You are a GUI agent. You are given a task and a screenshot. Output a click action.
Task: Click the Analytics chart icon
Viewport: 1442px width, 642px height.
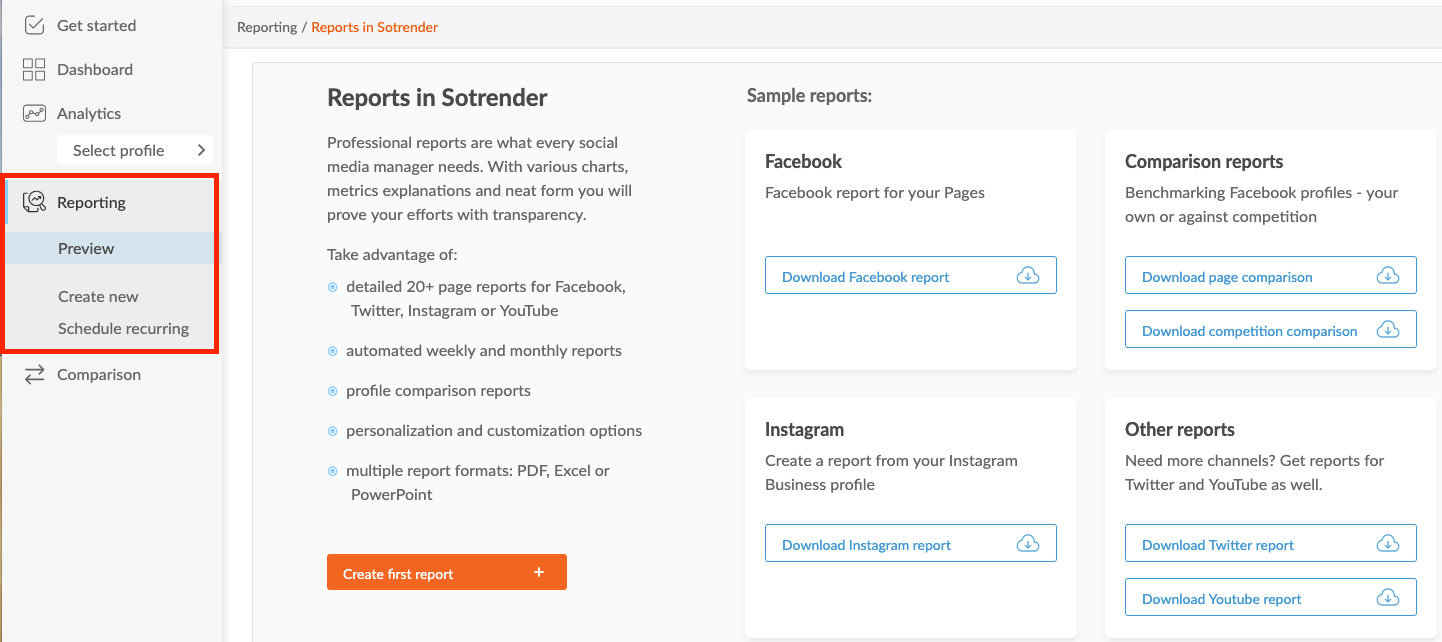tap(34, 113)
